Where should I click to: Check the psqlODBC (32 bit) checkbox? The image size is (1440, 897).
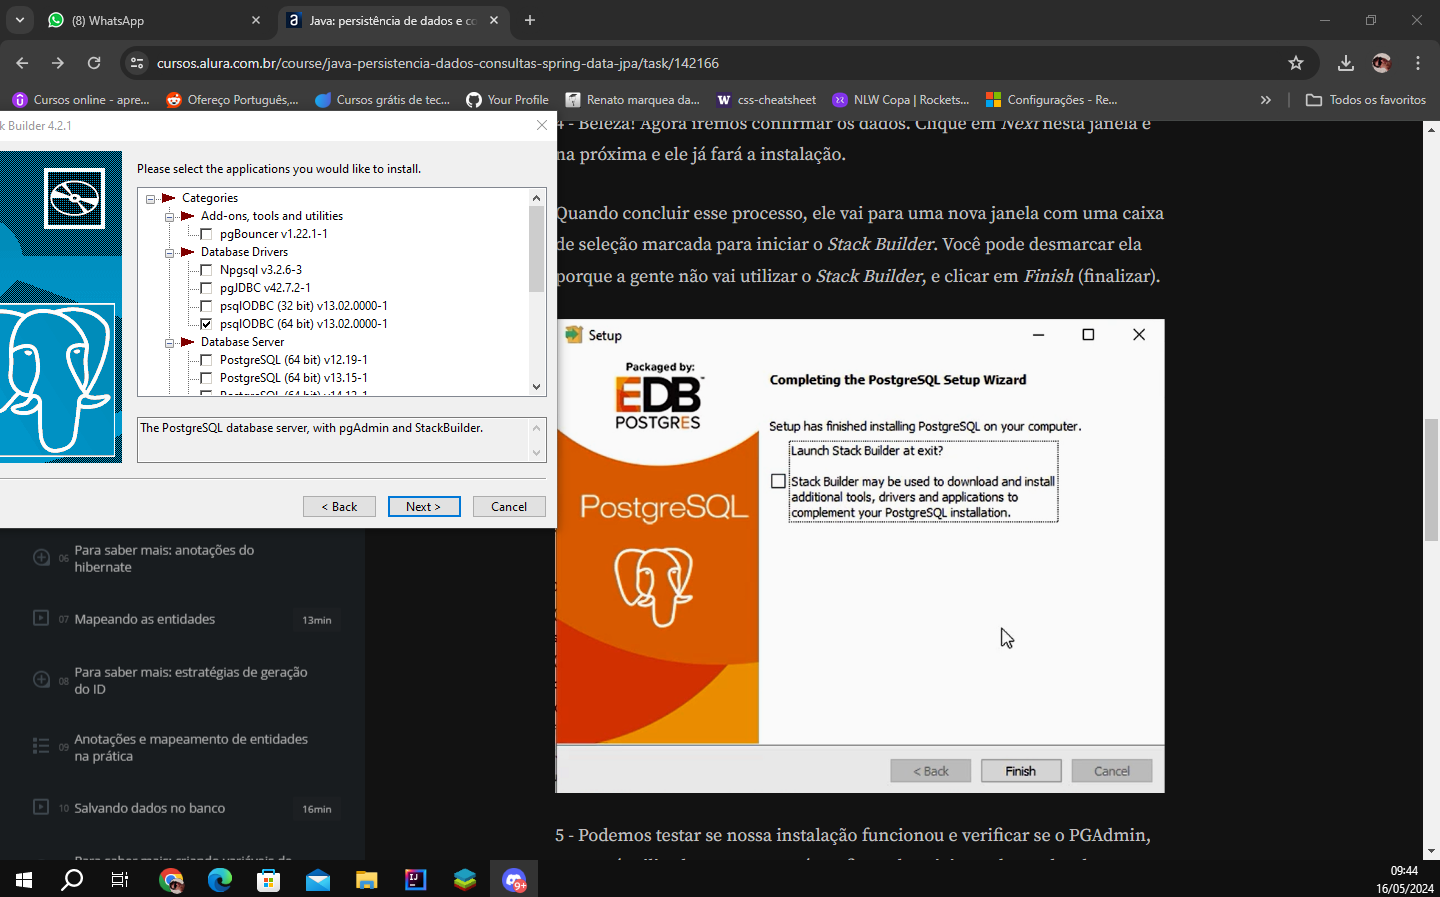[206, 306]
